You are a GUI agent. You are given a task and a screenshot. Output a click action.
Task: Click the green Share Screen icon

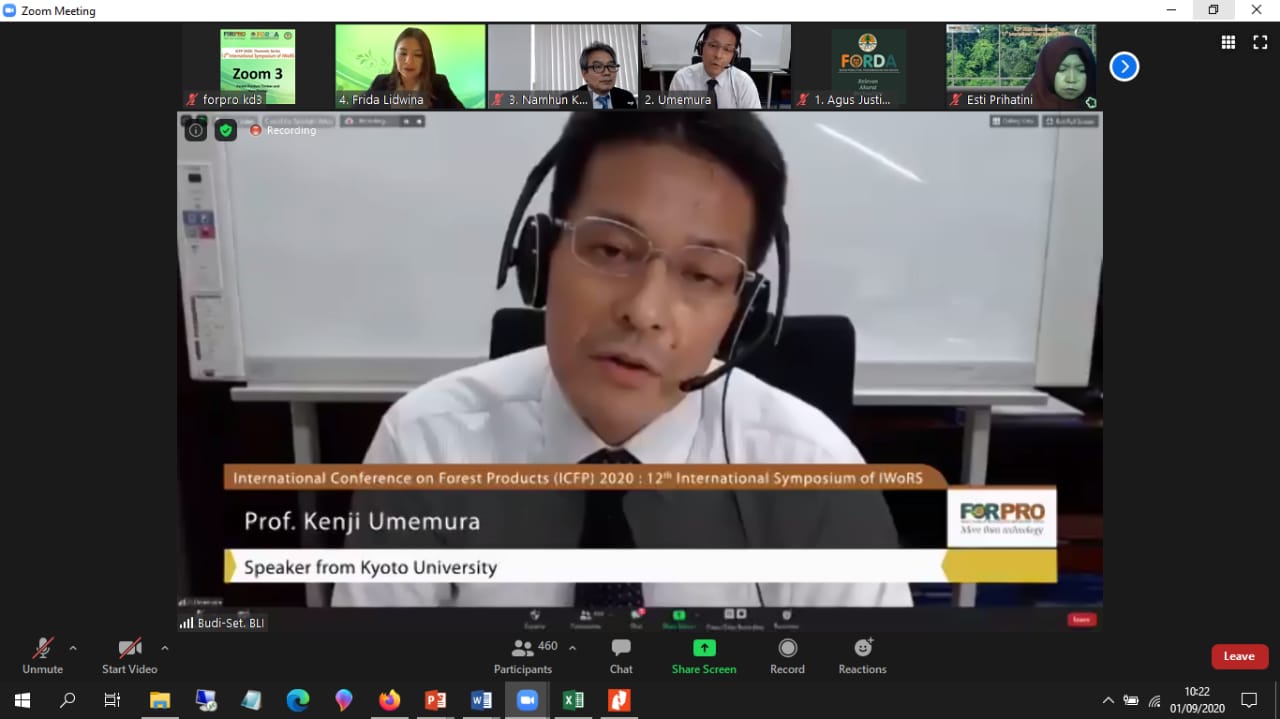click(x=704, y=648)
